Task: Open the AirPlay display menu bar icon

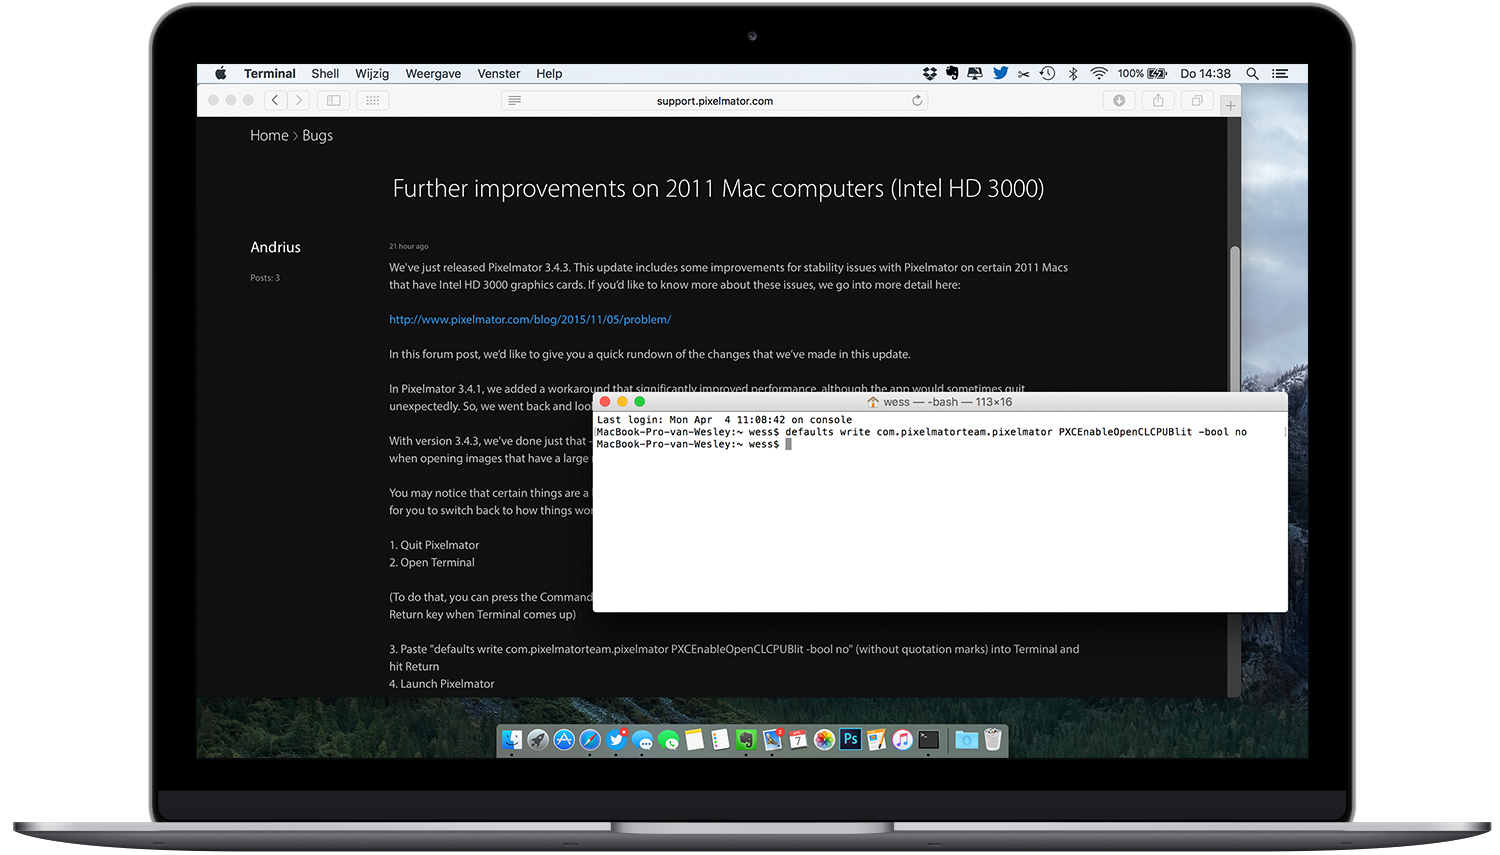Action: 975,74
